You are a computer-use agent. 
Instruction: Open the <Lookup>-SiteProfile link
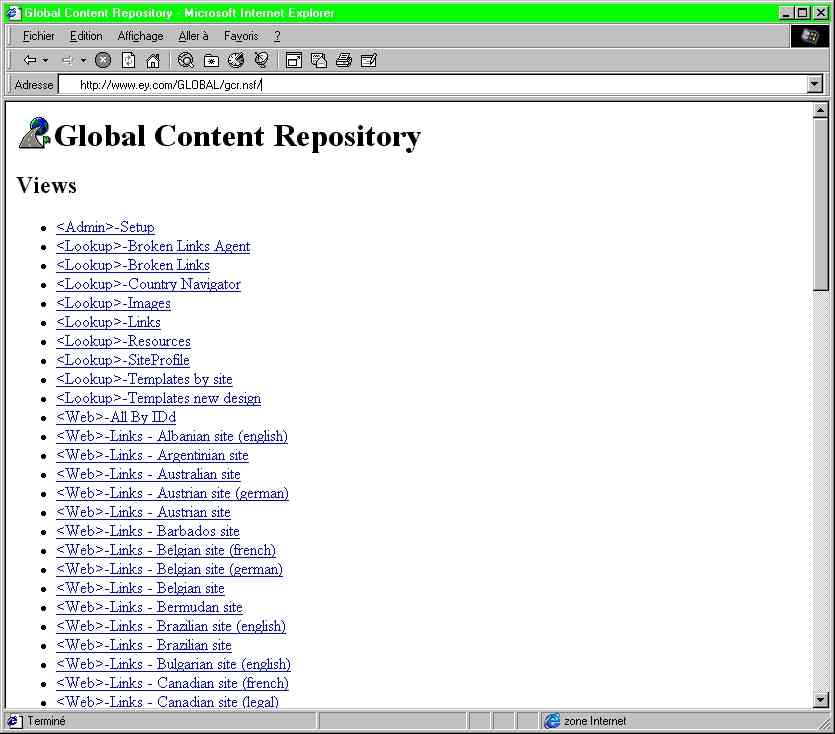(x=122, y=360)
